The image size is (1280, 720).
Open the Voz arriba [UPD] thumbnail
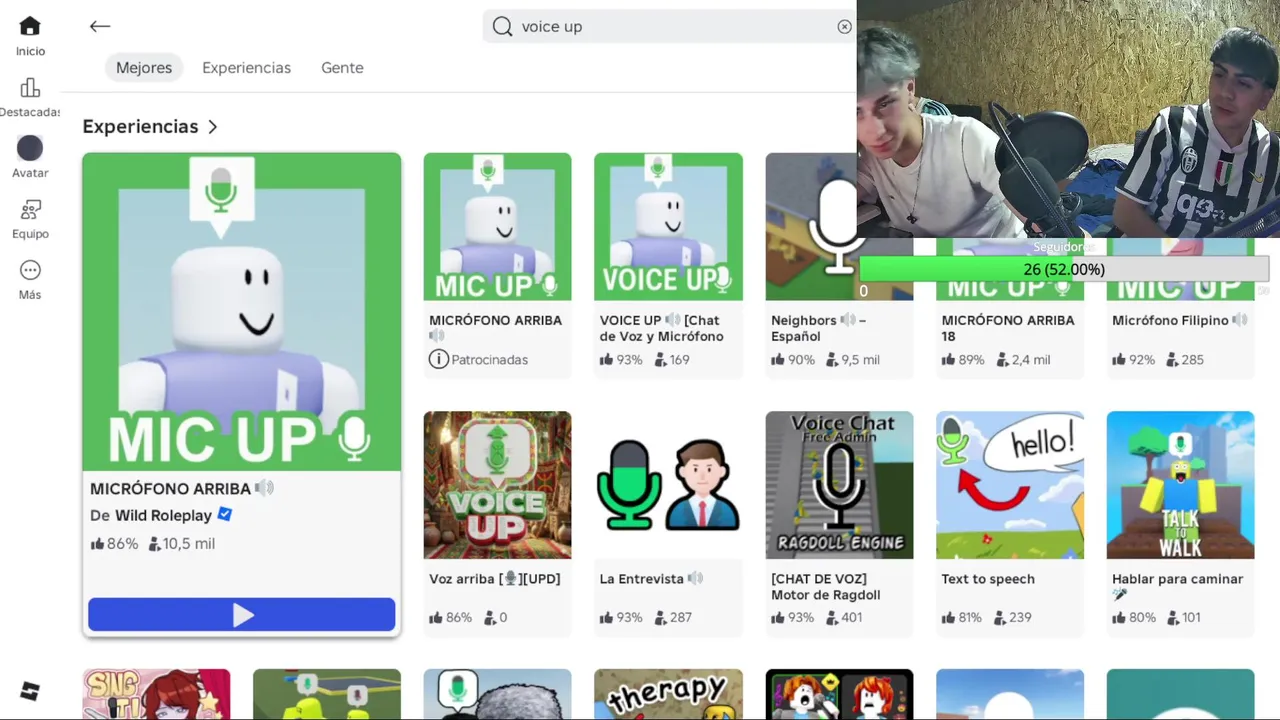coord(497,485)
